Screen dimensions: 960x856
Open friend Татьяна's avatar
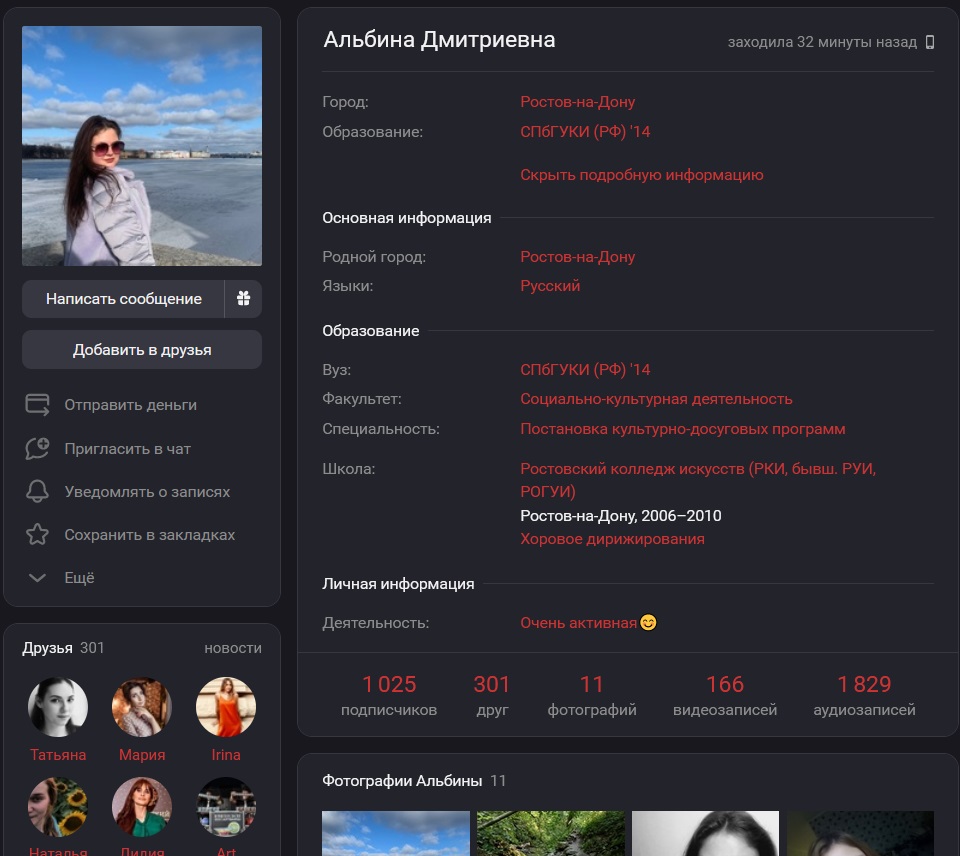58,707
